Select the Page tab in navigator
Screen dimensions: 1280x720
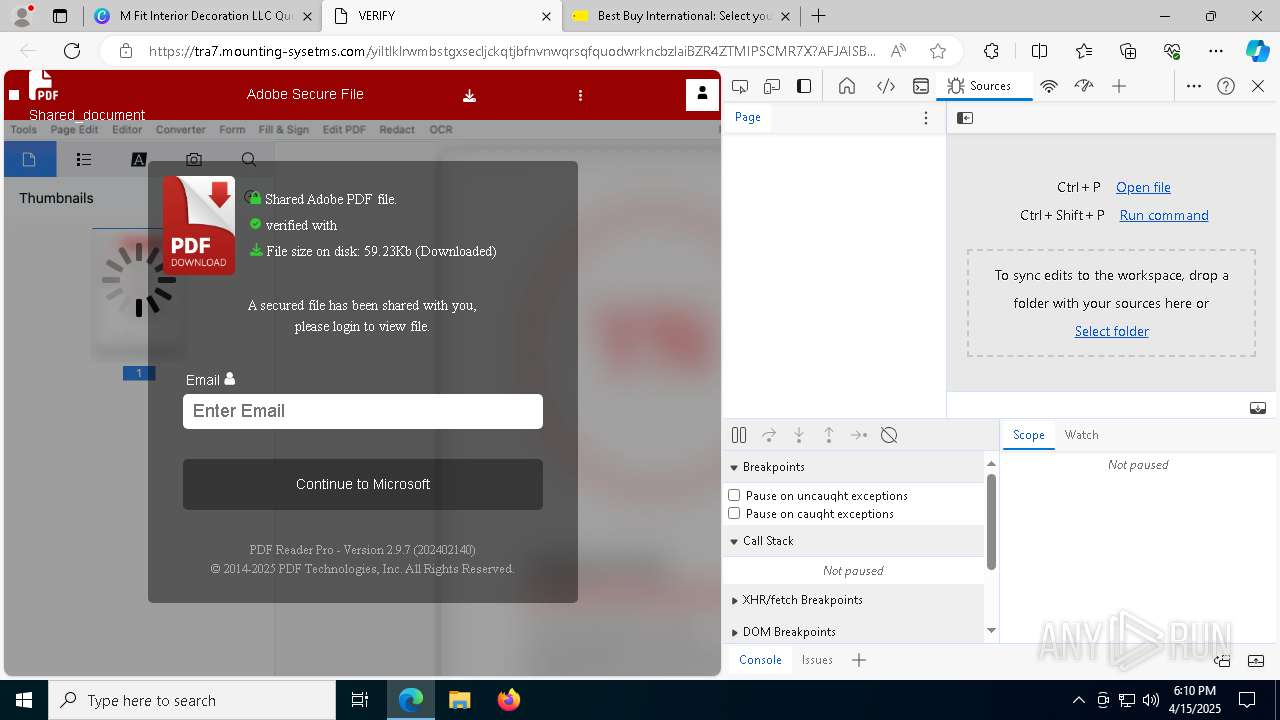point(748,117)
